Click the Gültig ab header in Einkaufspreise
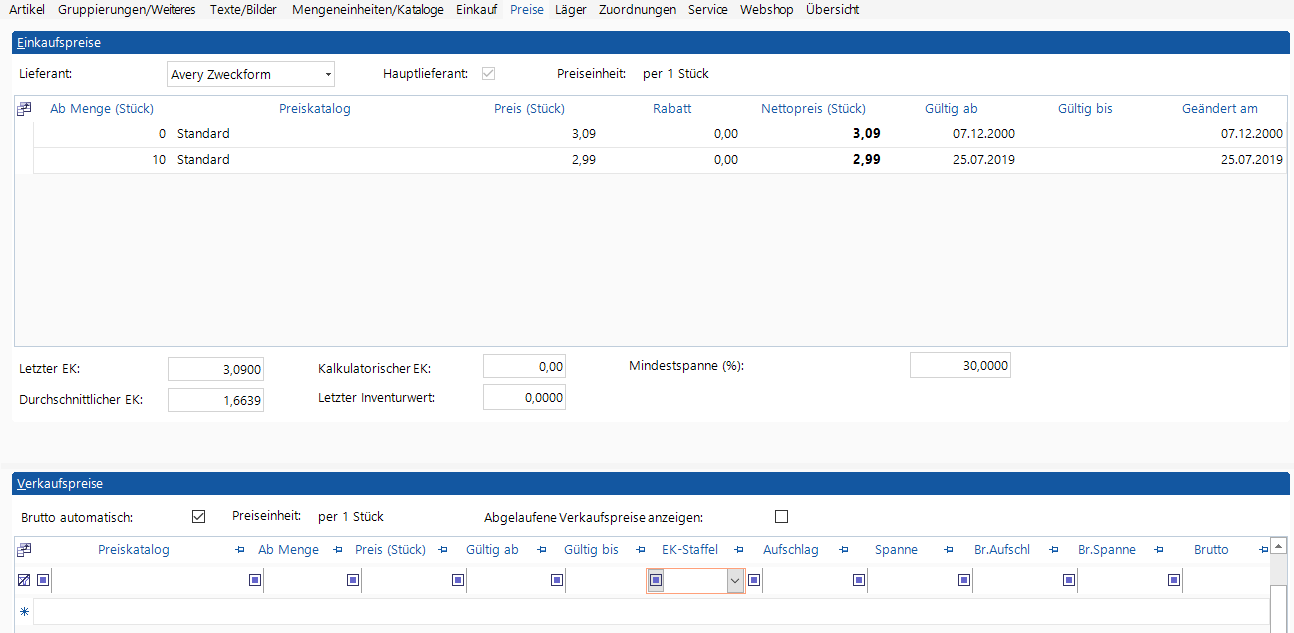This screenshot has width=1294, height=633. coord(951,109)
